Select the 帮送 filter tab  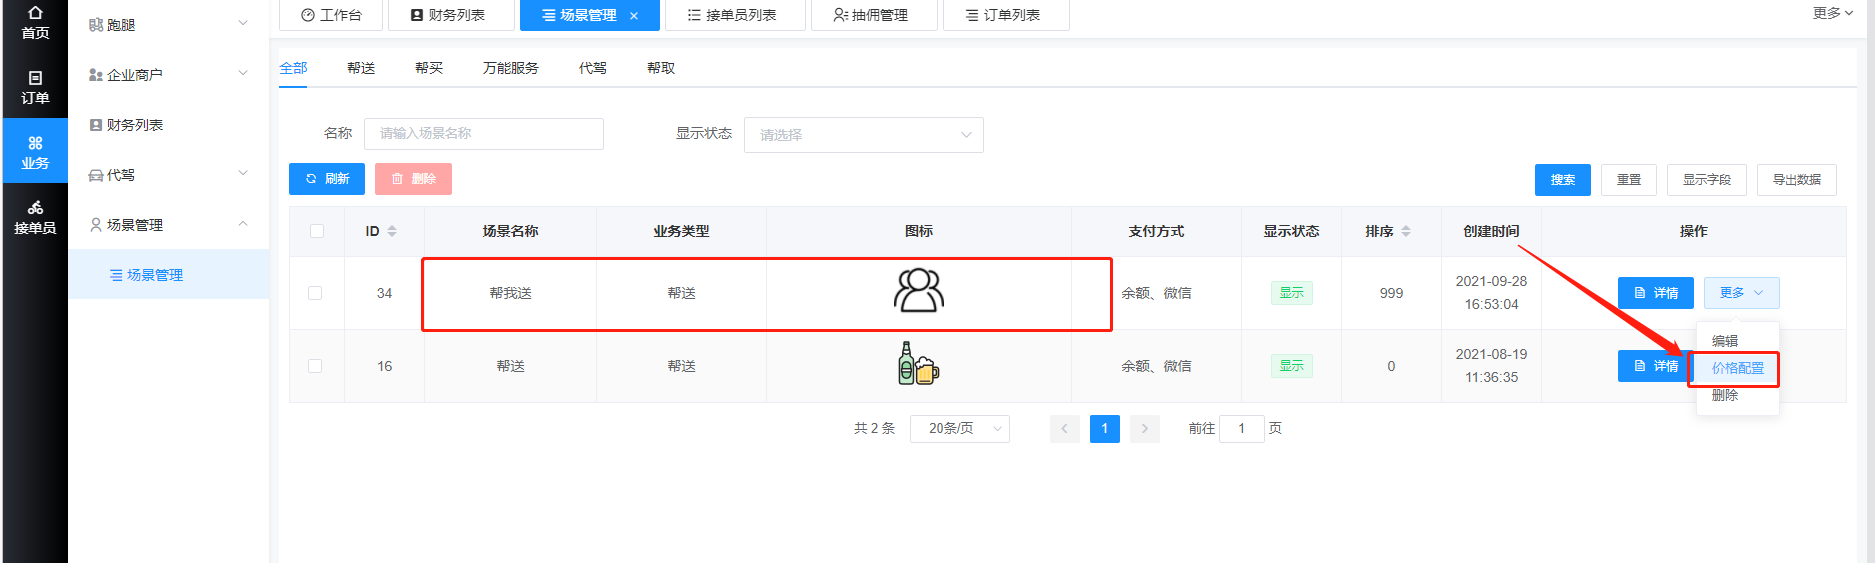coord(361,68)
